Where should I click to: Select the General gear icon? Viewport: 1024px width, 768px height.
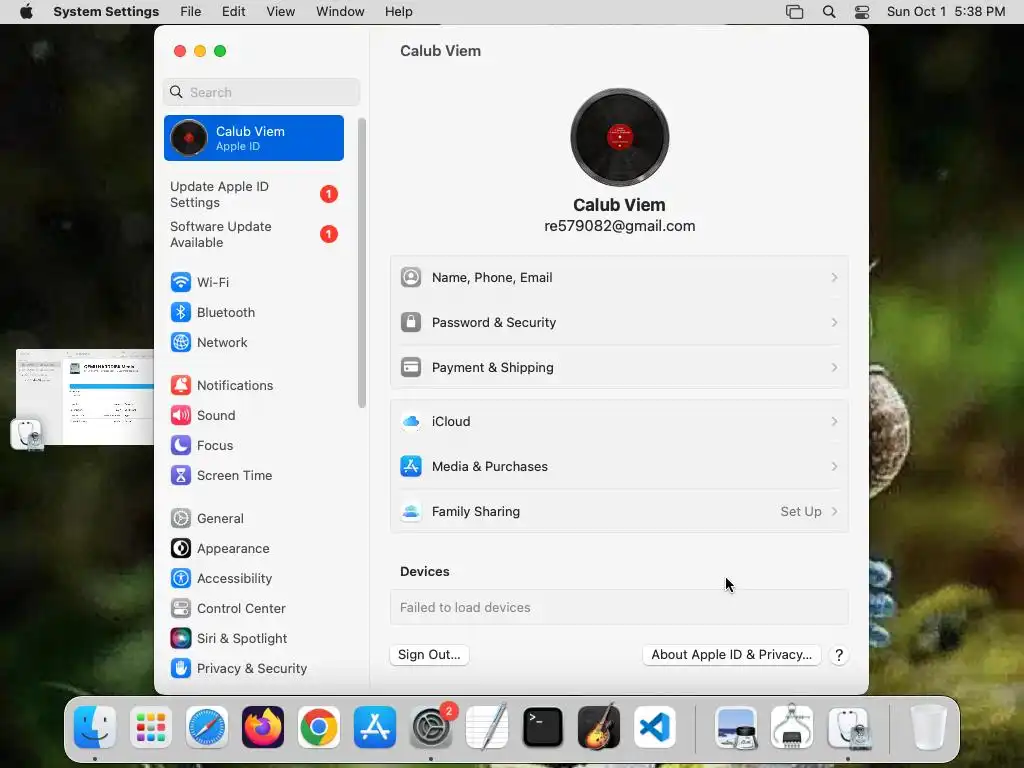[x=181, y=519]
